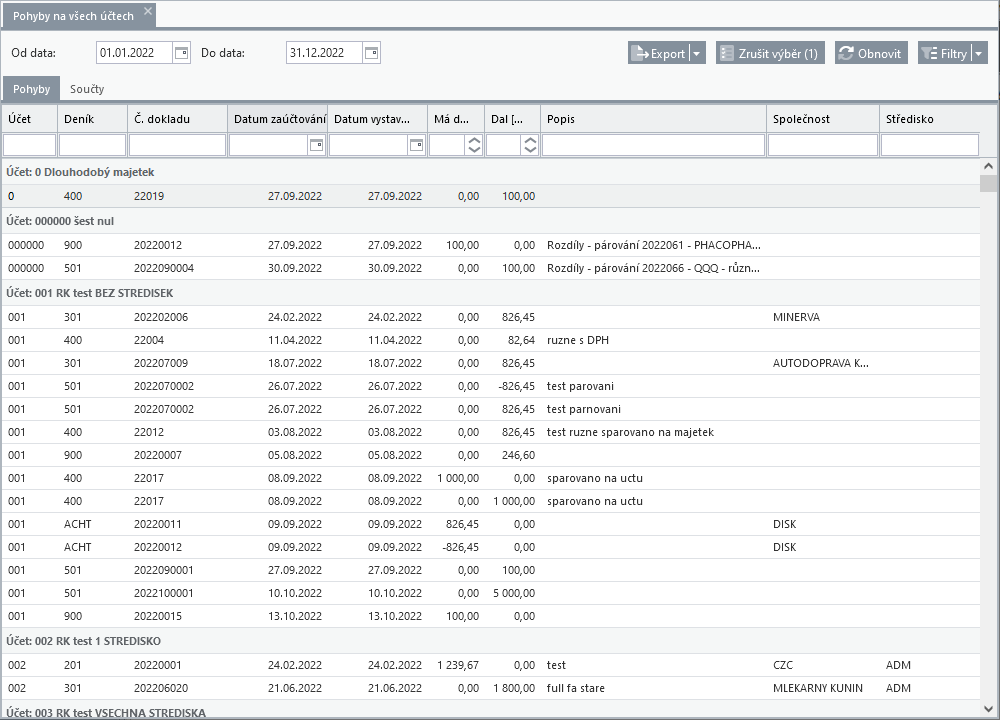Increase the Dal filter spinner value
This screenshot has height=720, width=1000.
click(530, 141)
